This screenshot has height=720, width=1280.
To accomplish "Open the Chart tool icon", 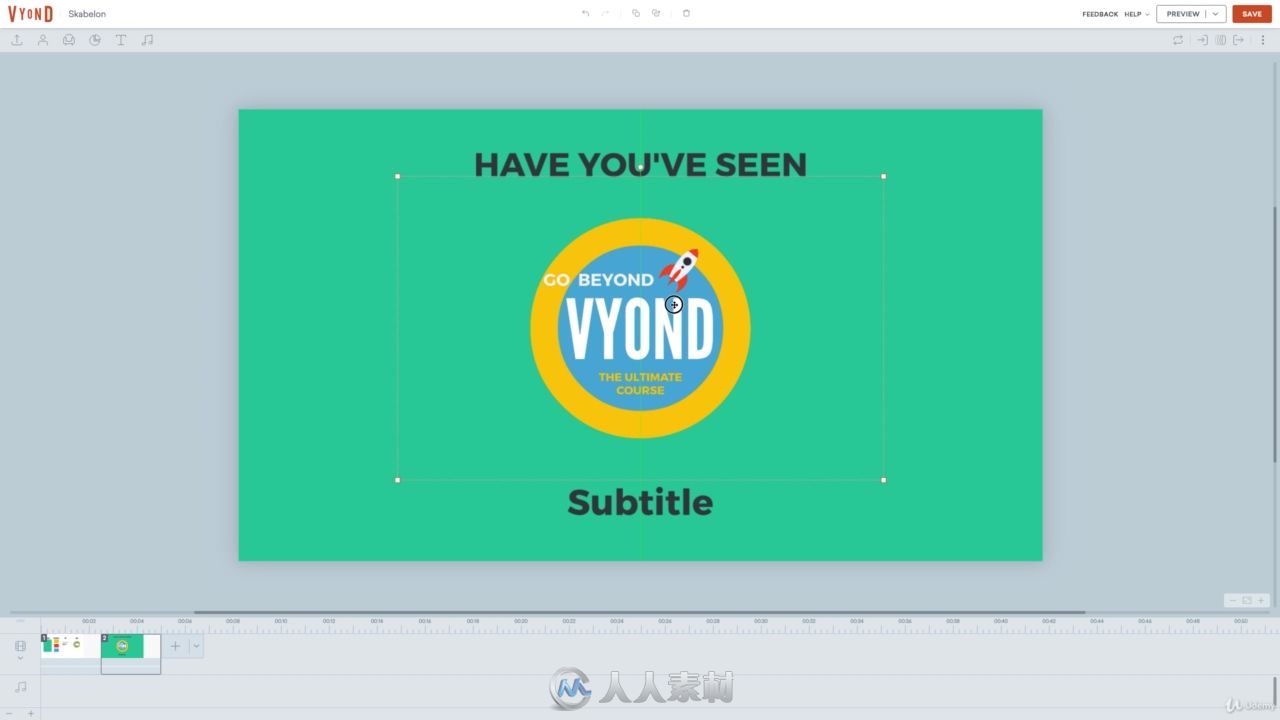I will 95,40.
